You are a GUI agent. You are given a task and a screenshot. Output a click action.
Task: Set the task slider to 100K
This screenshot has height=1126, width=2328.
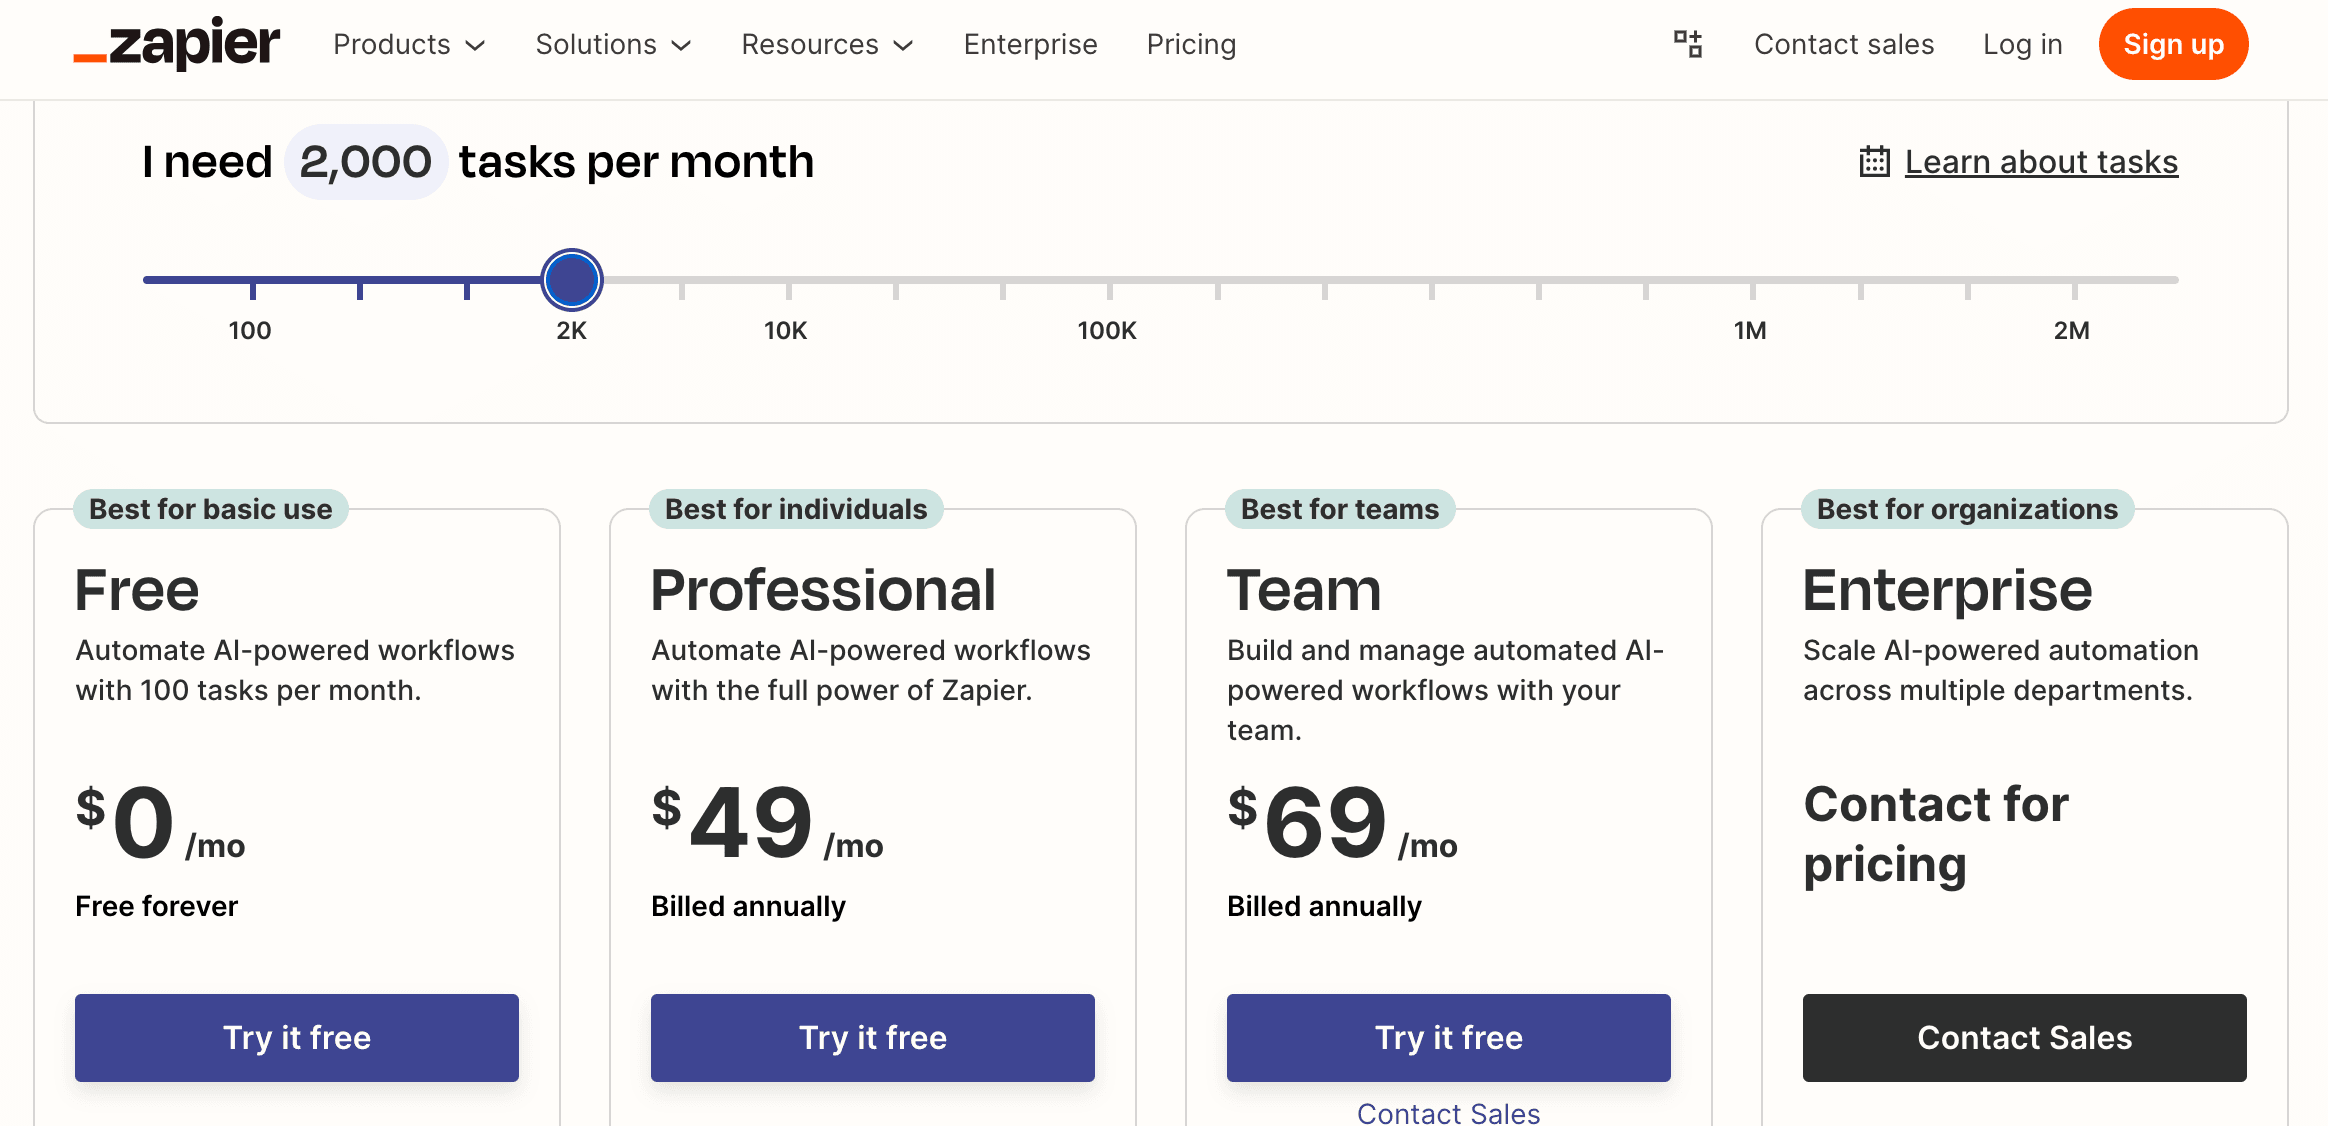pyautogui.click(x=1109, y=280)
